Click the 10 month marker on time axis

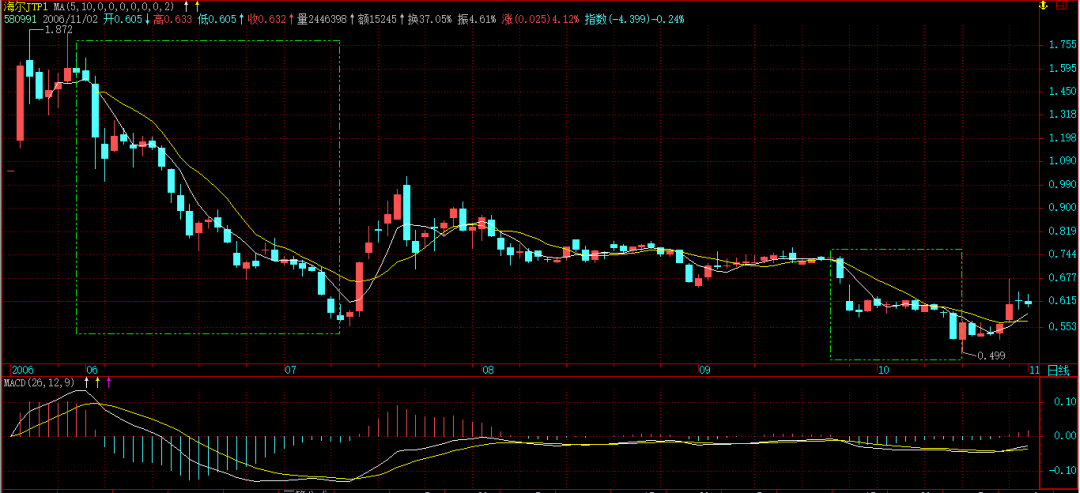884,370
